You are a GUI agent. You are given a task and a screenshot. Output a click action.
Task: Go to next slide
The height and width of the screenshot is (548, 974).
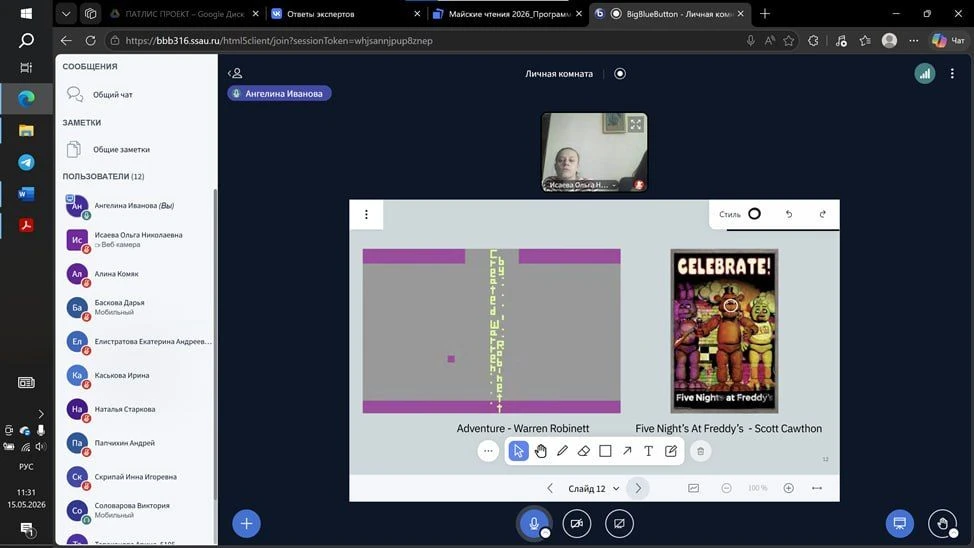[x=638, y=488]
